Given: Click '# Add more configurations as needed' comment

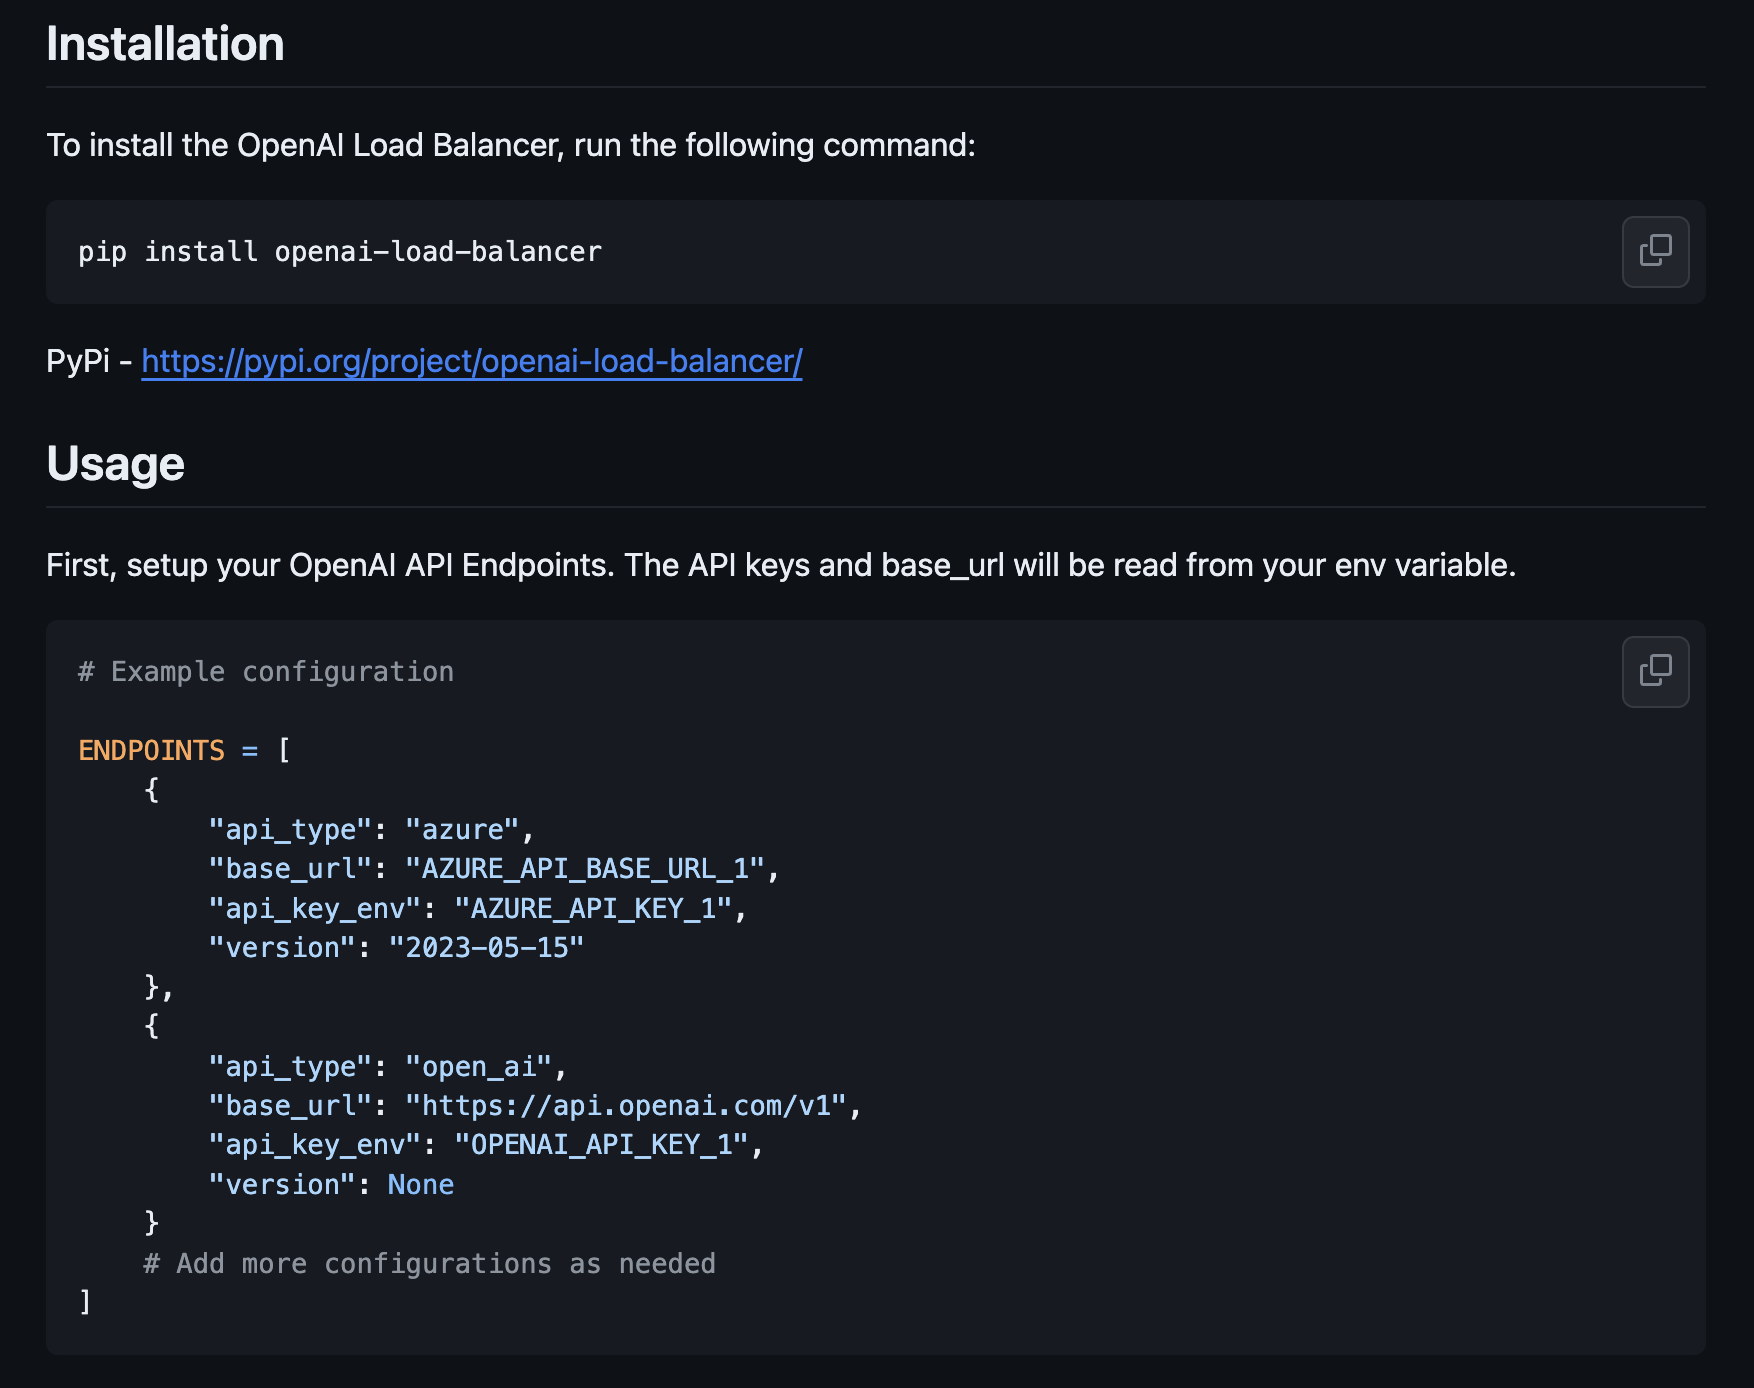Looking at the screenshot, I should click(x=430, y=1263).
